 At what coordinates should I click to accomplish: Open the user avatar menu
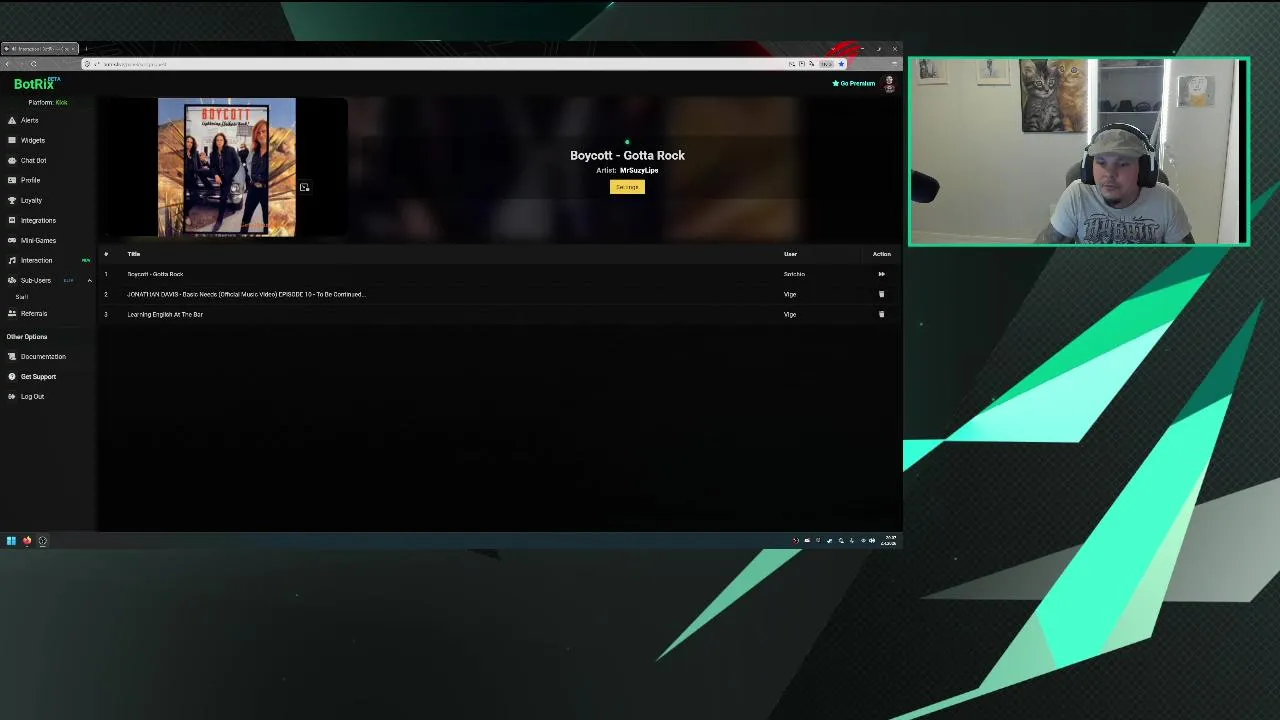[889, 84]
